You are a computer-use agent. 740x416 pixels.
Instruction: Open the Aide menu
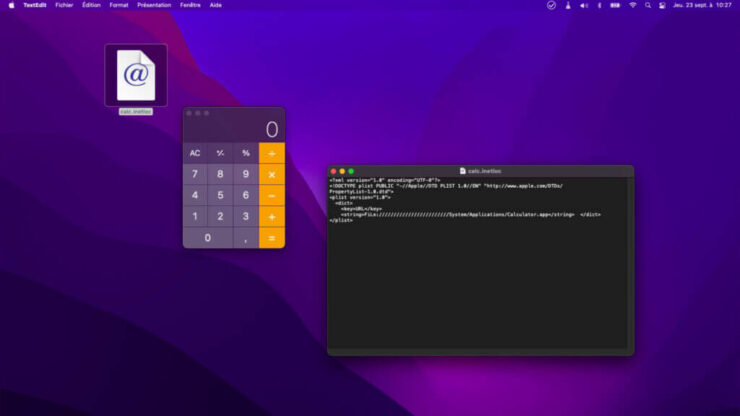pyautogui.click(x=216, y=5)
